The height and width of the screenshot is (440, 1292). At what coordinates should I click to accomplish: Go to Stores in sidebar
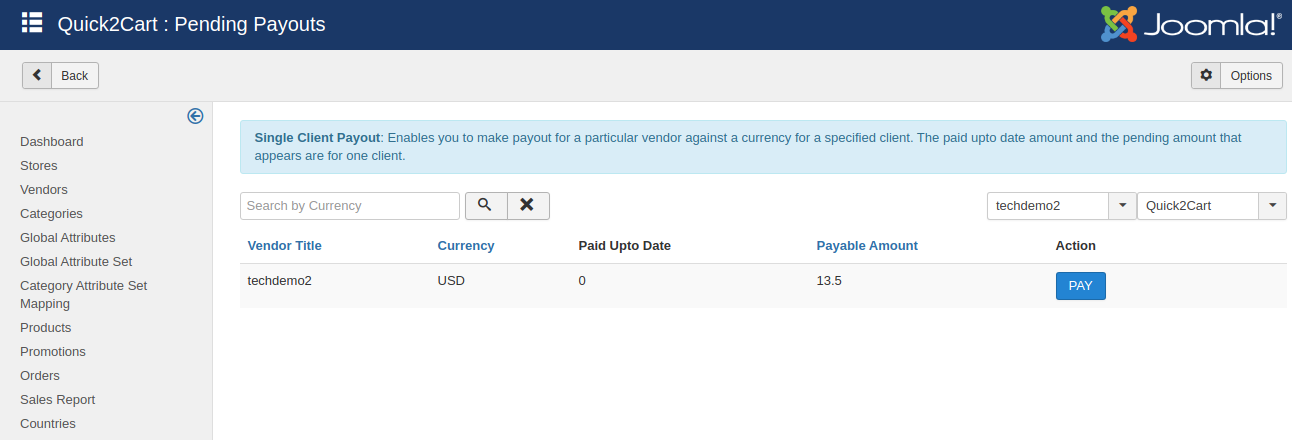39,165
